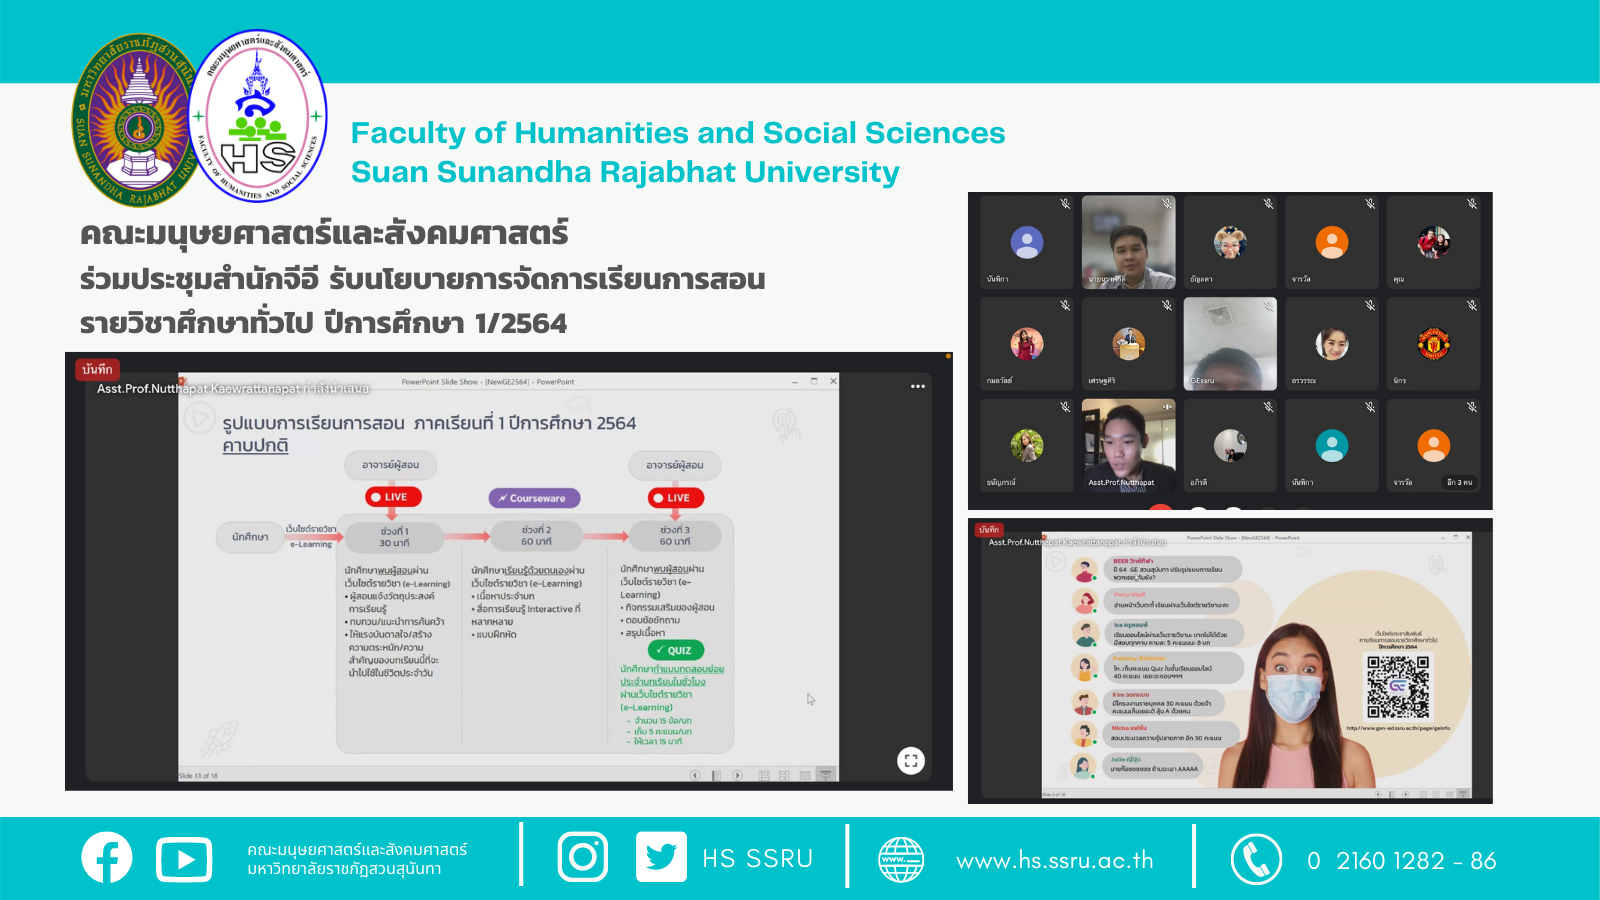
Task: Open www.hs.ssru.ac.th website link
Action: click(1054, 861)
